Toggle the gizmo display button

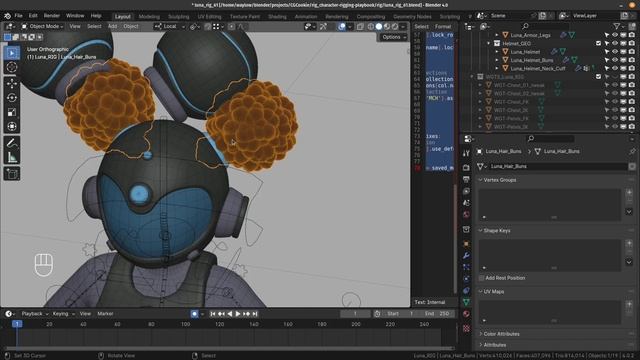(x=323, y=27)
